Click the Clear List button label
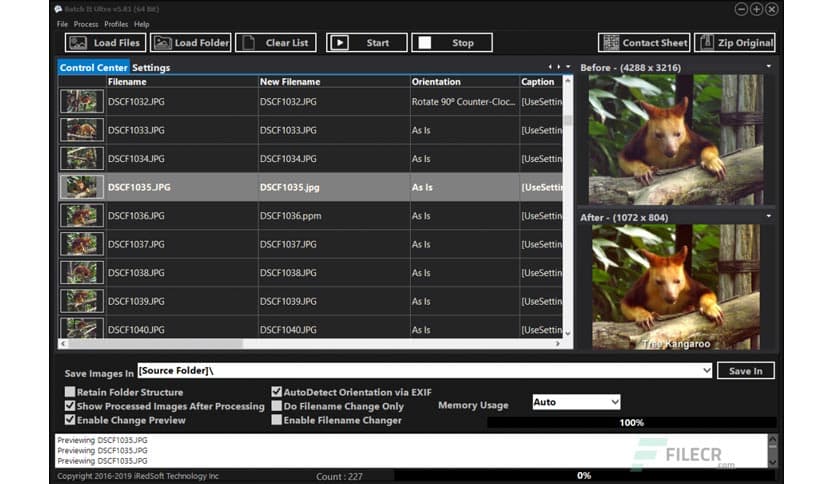The image size is (836, 484). point(287,43)
